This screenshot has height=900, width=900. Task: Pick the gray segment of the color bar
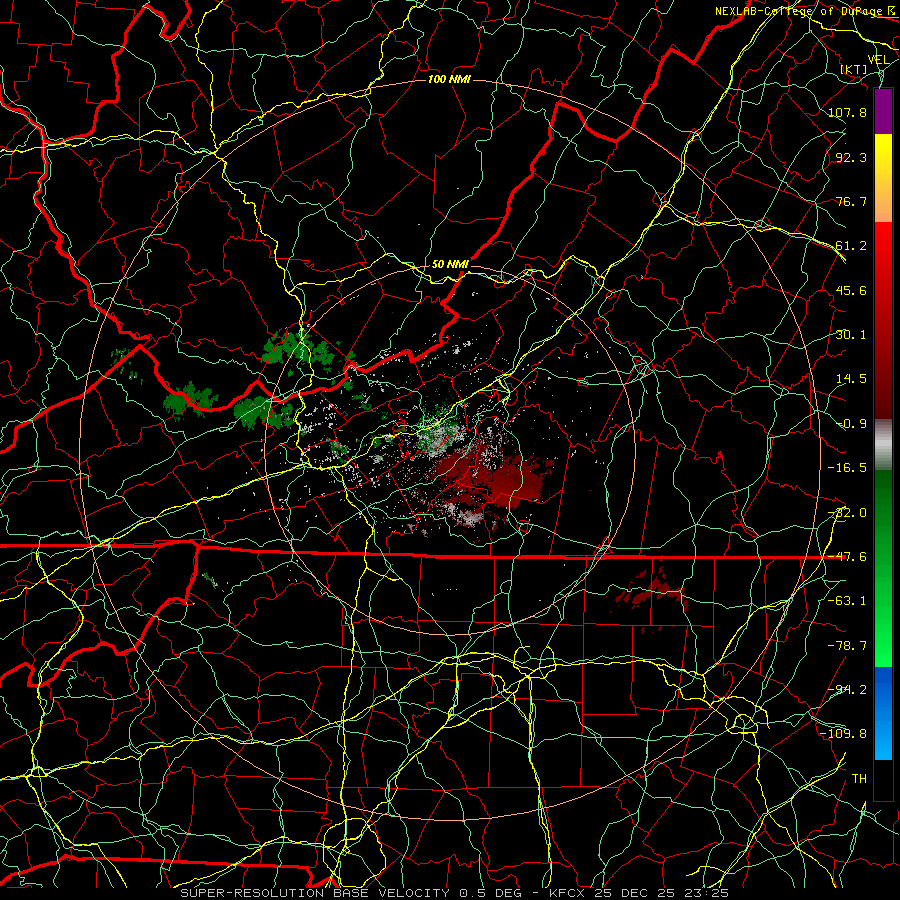pyautogui.click(x=883, y=445)
